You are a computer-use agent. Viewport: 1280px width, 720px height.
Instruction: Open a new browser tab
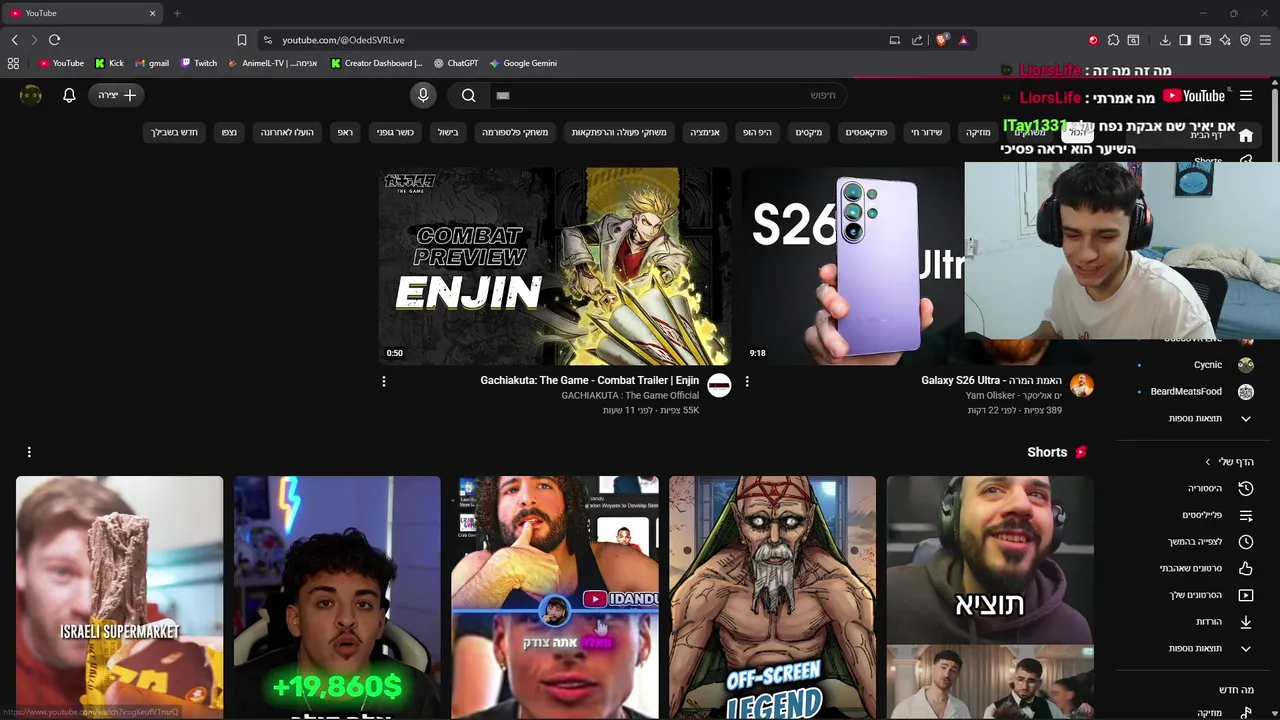[177, 13]
